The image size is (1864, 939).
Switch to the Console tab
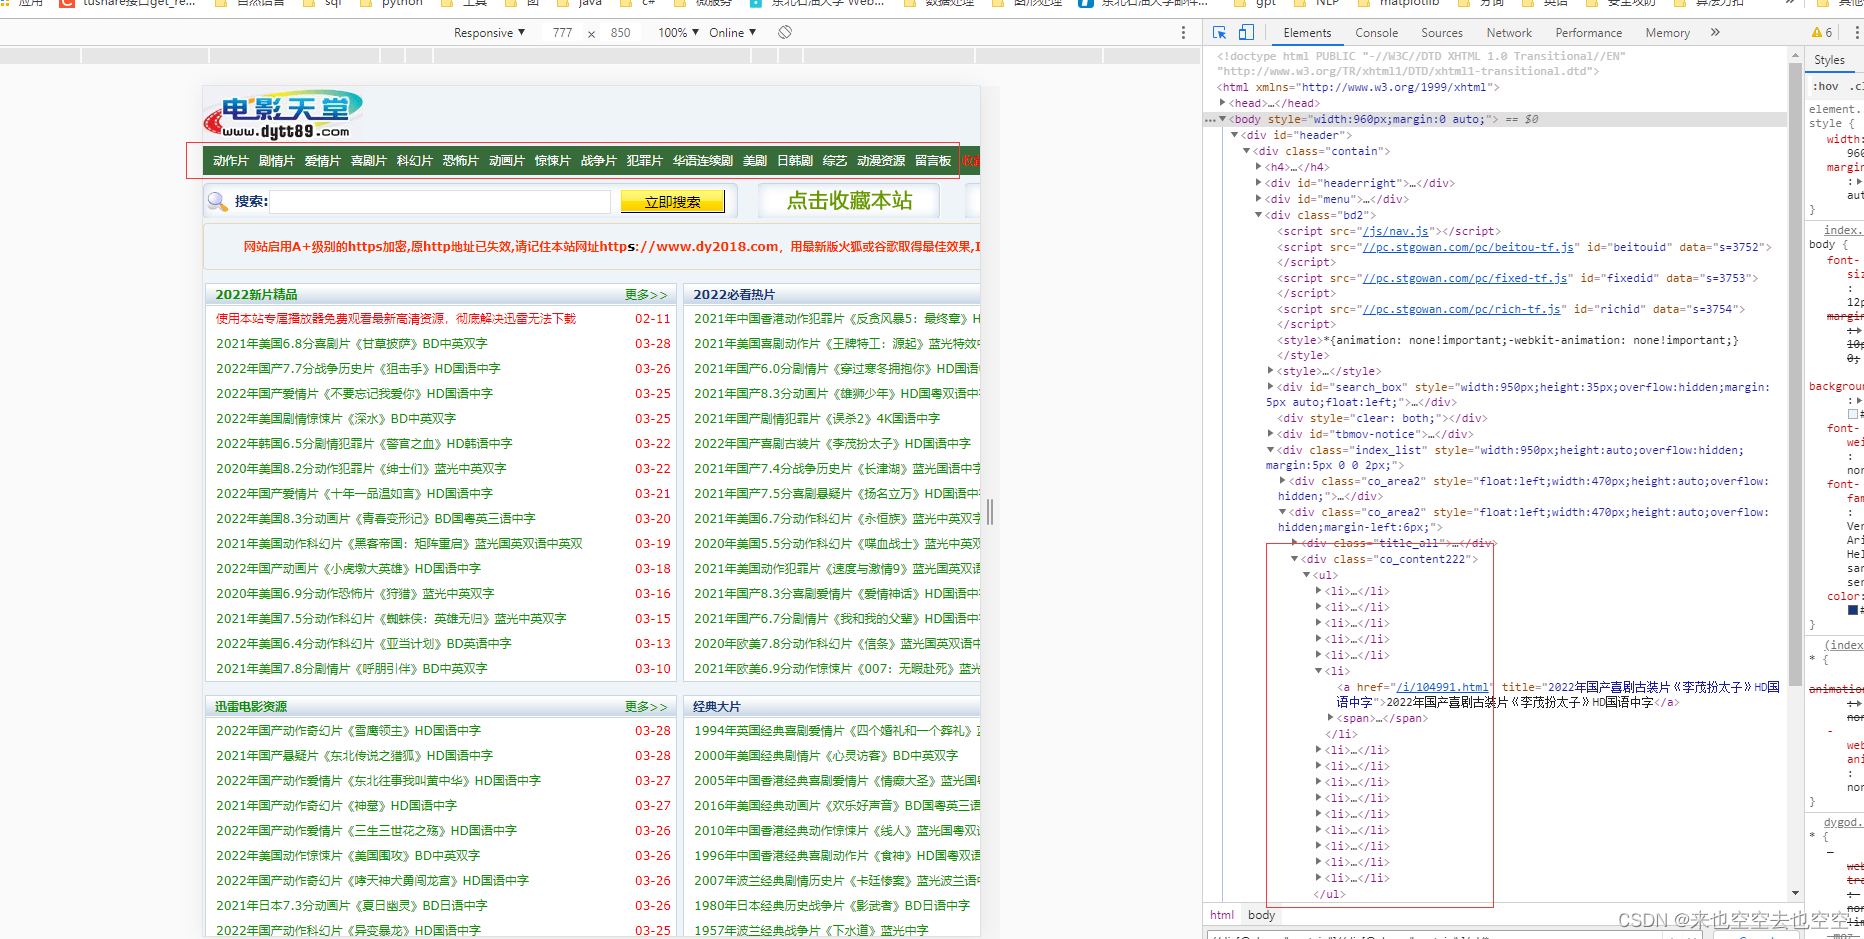pos(1376,32)
